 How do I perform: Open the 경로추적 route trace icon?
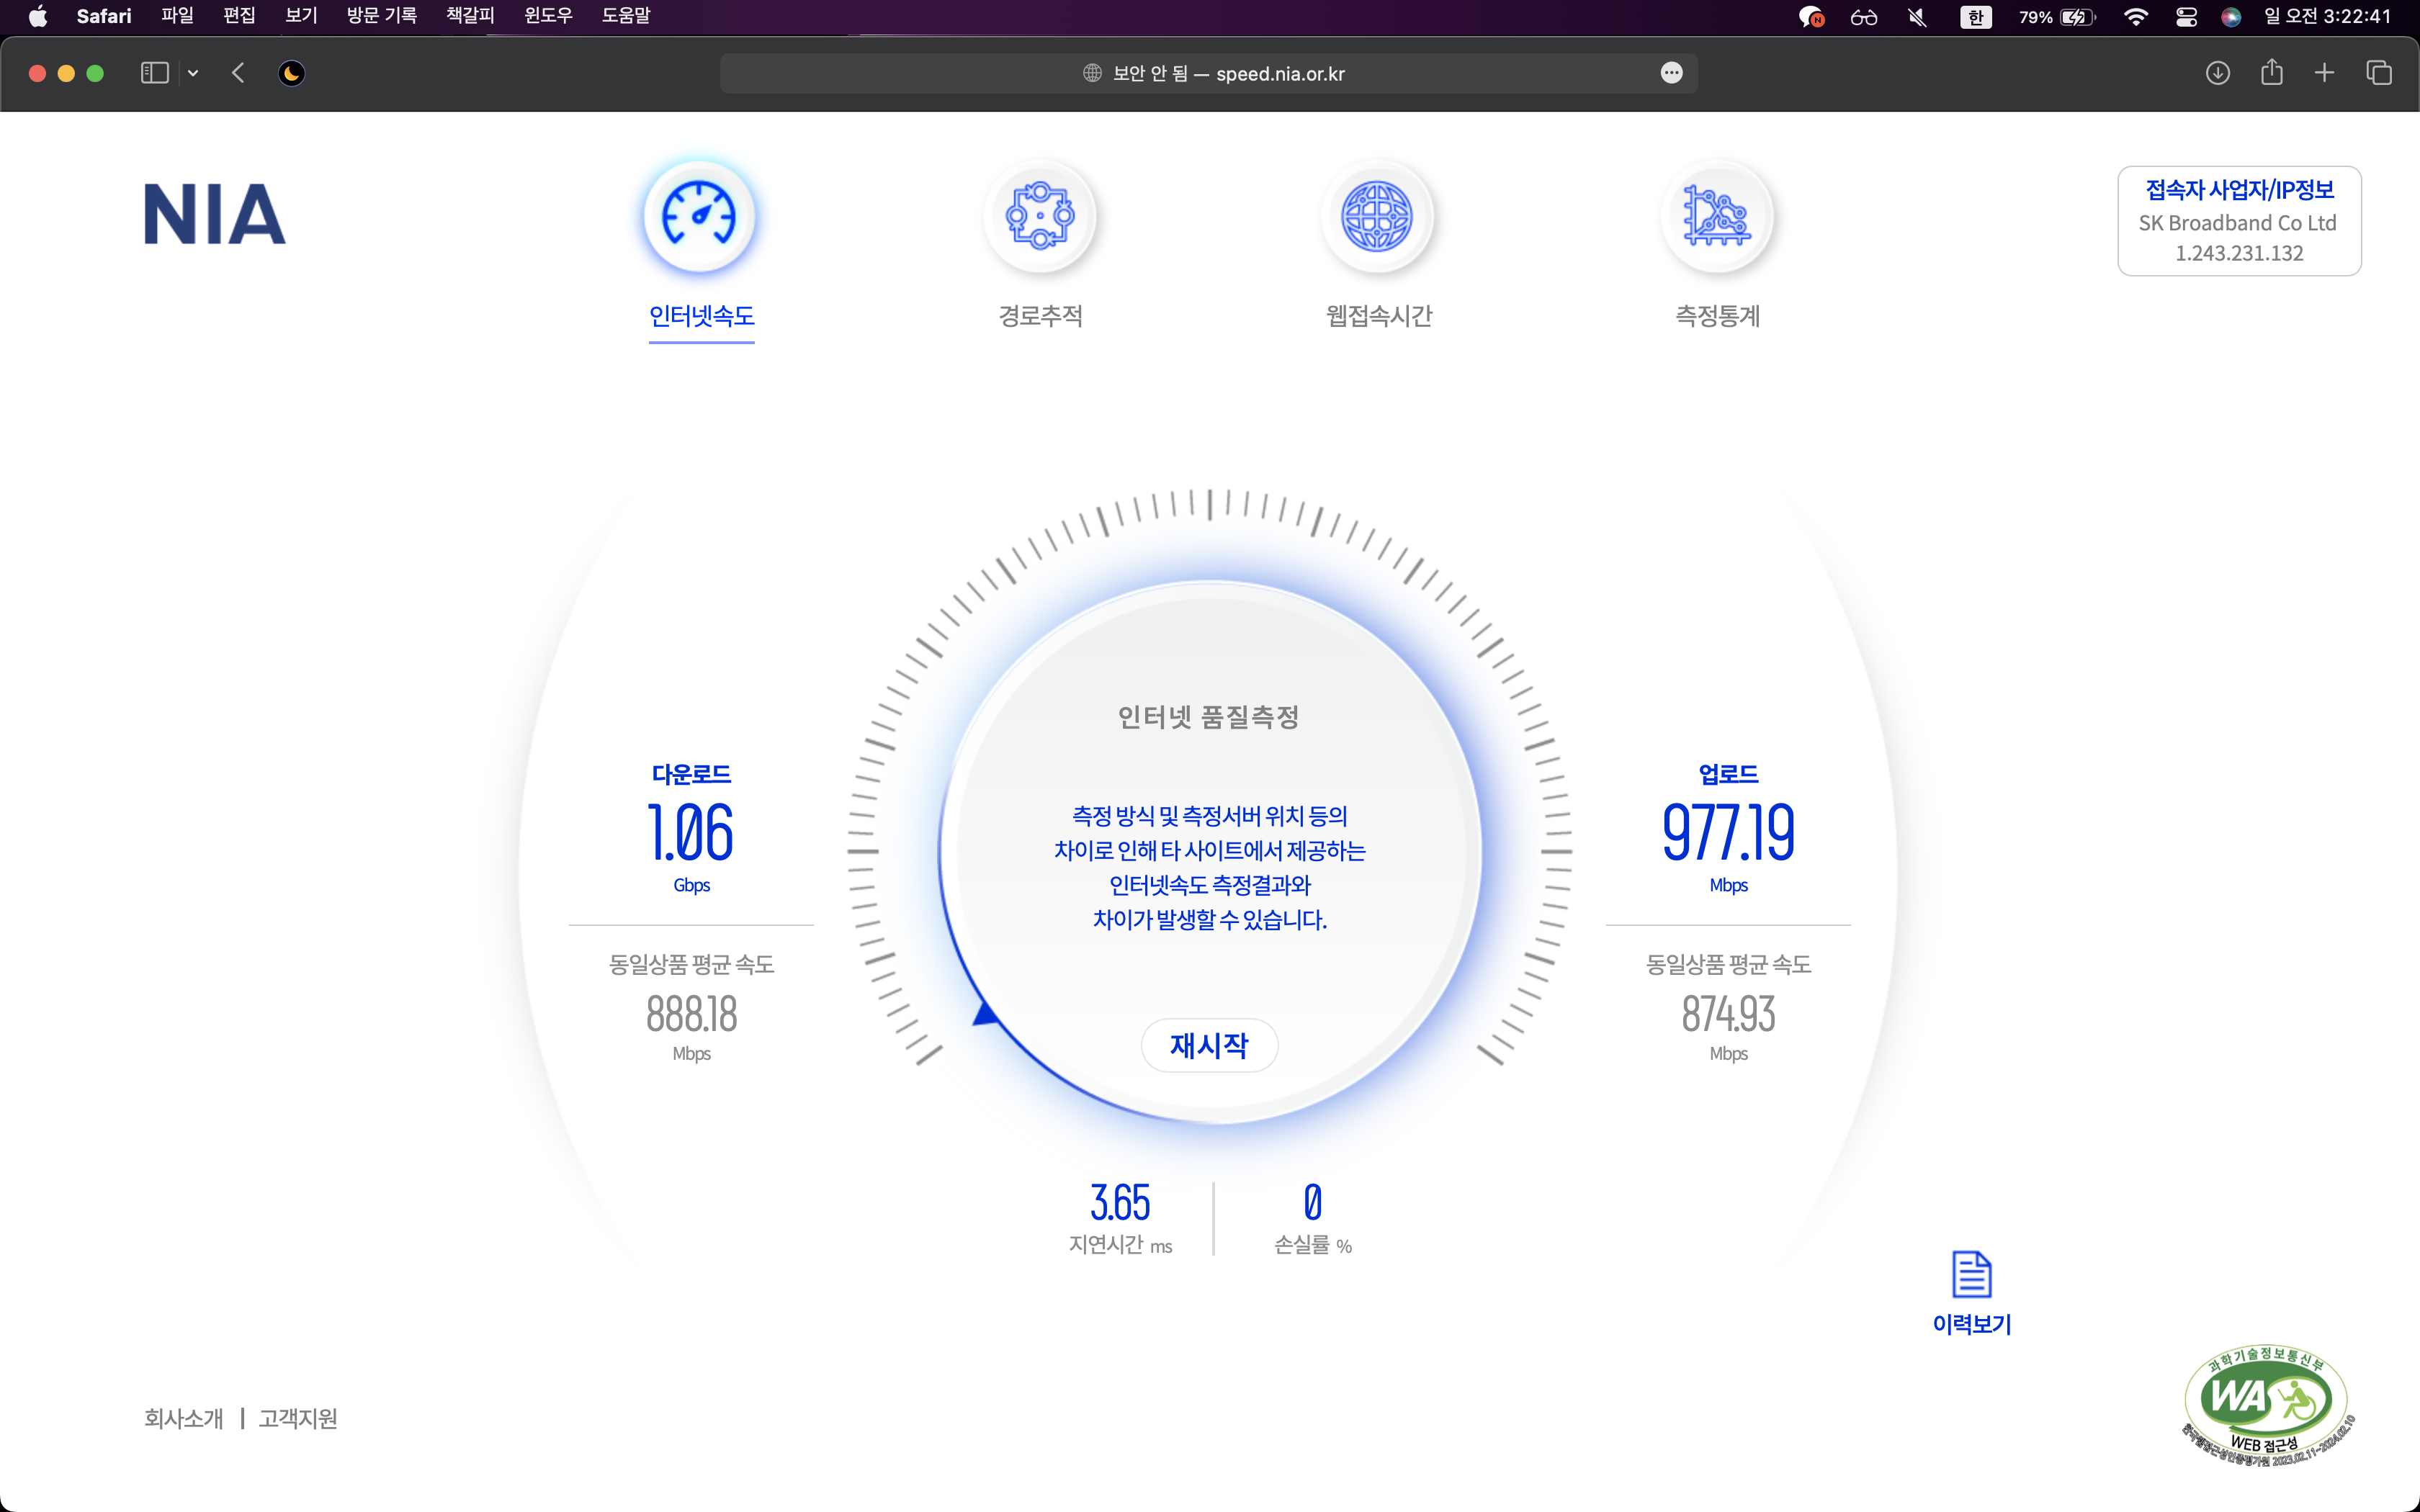pos(1040,215)
